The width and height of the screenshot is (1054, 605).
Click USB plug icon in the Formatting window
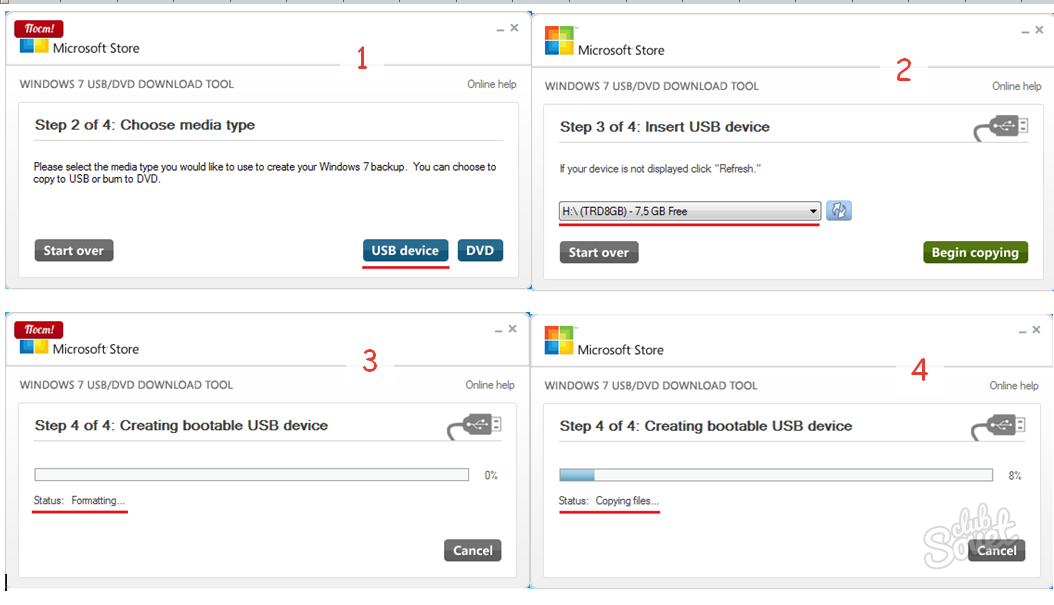click(474, 426)
